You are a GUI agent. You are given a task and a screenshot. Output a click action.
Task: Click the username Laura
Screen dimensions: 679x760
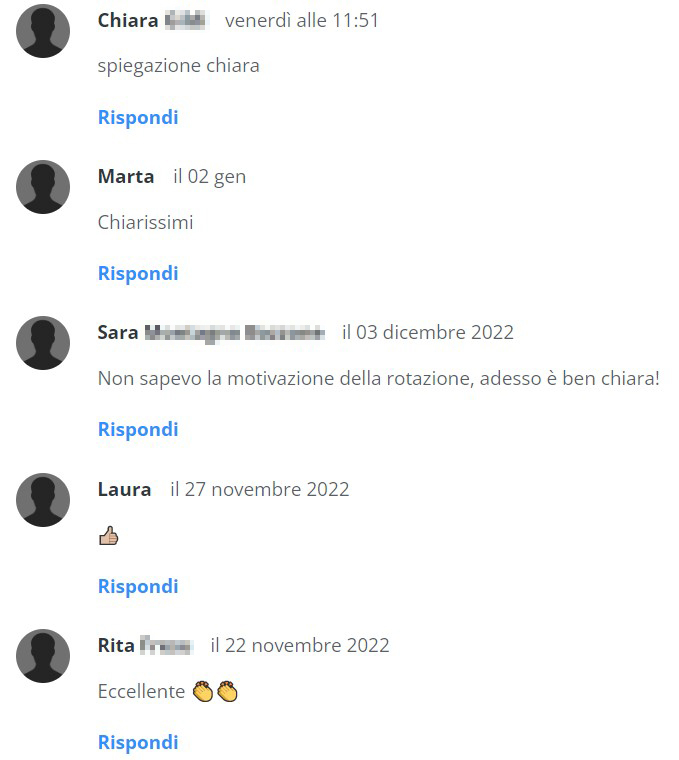pyautogui.click(x=125, y=489)
